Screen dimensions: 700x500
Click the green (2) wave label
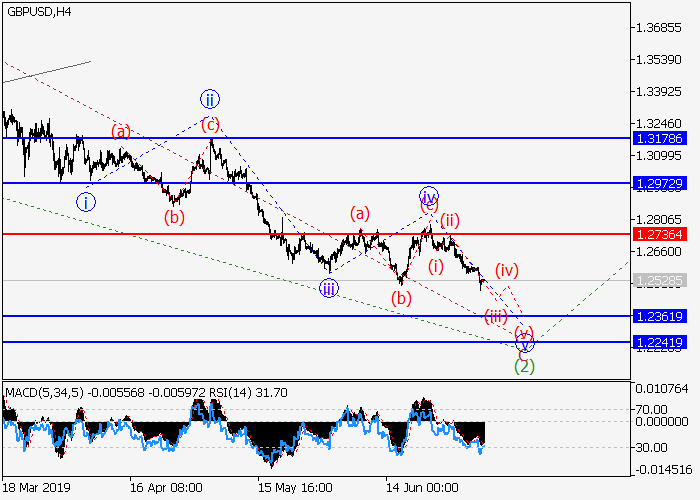[x=524, y=366]
